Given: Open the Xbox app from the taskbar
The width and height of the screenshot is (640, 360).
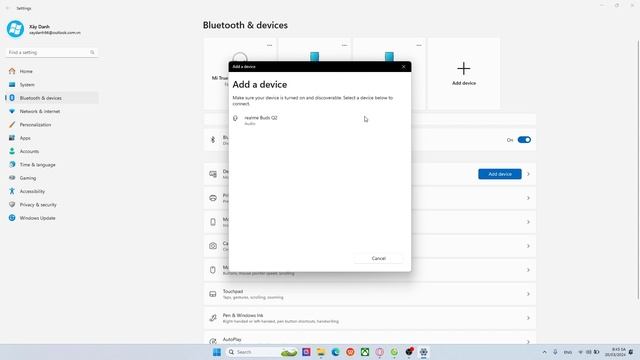Looking at the screenshot, I should tap(365, 352).
